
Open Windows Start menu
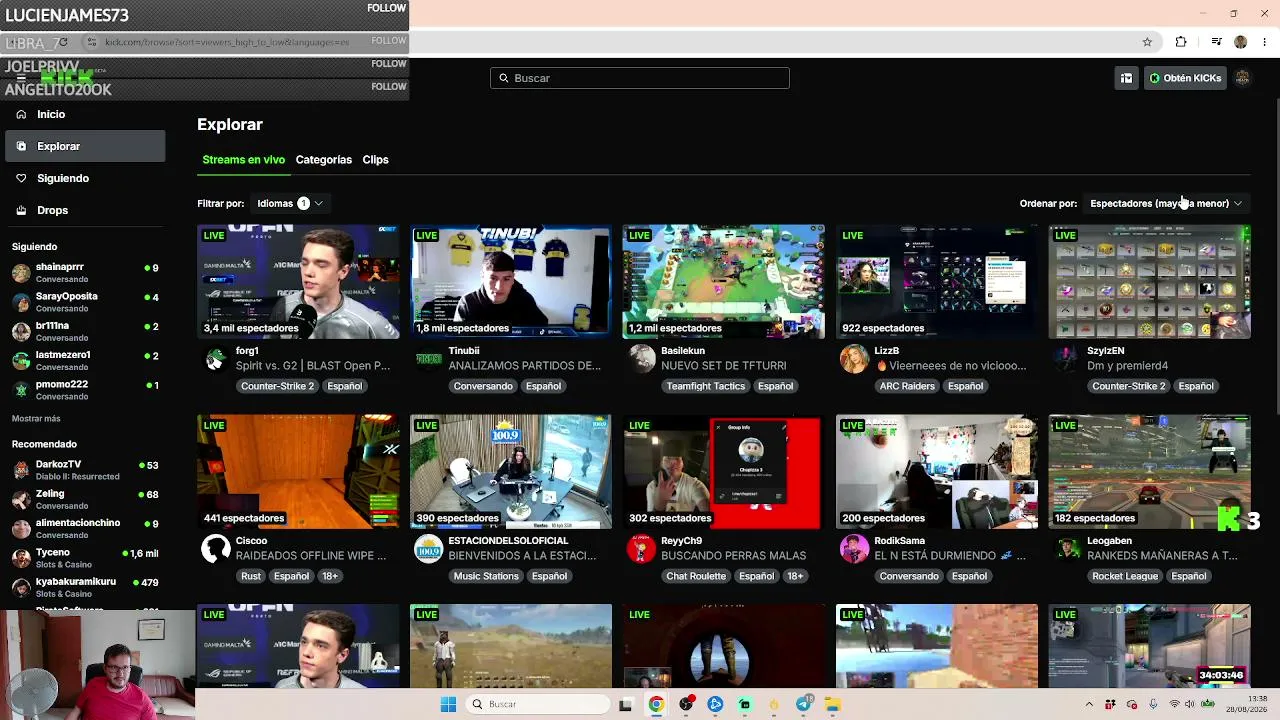coord(448,704)
